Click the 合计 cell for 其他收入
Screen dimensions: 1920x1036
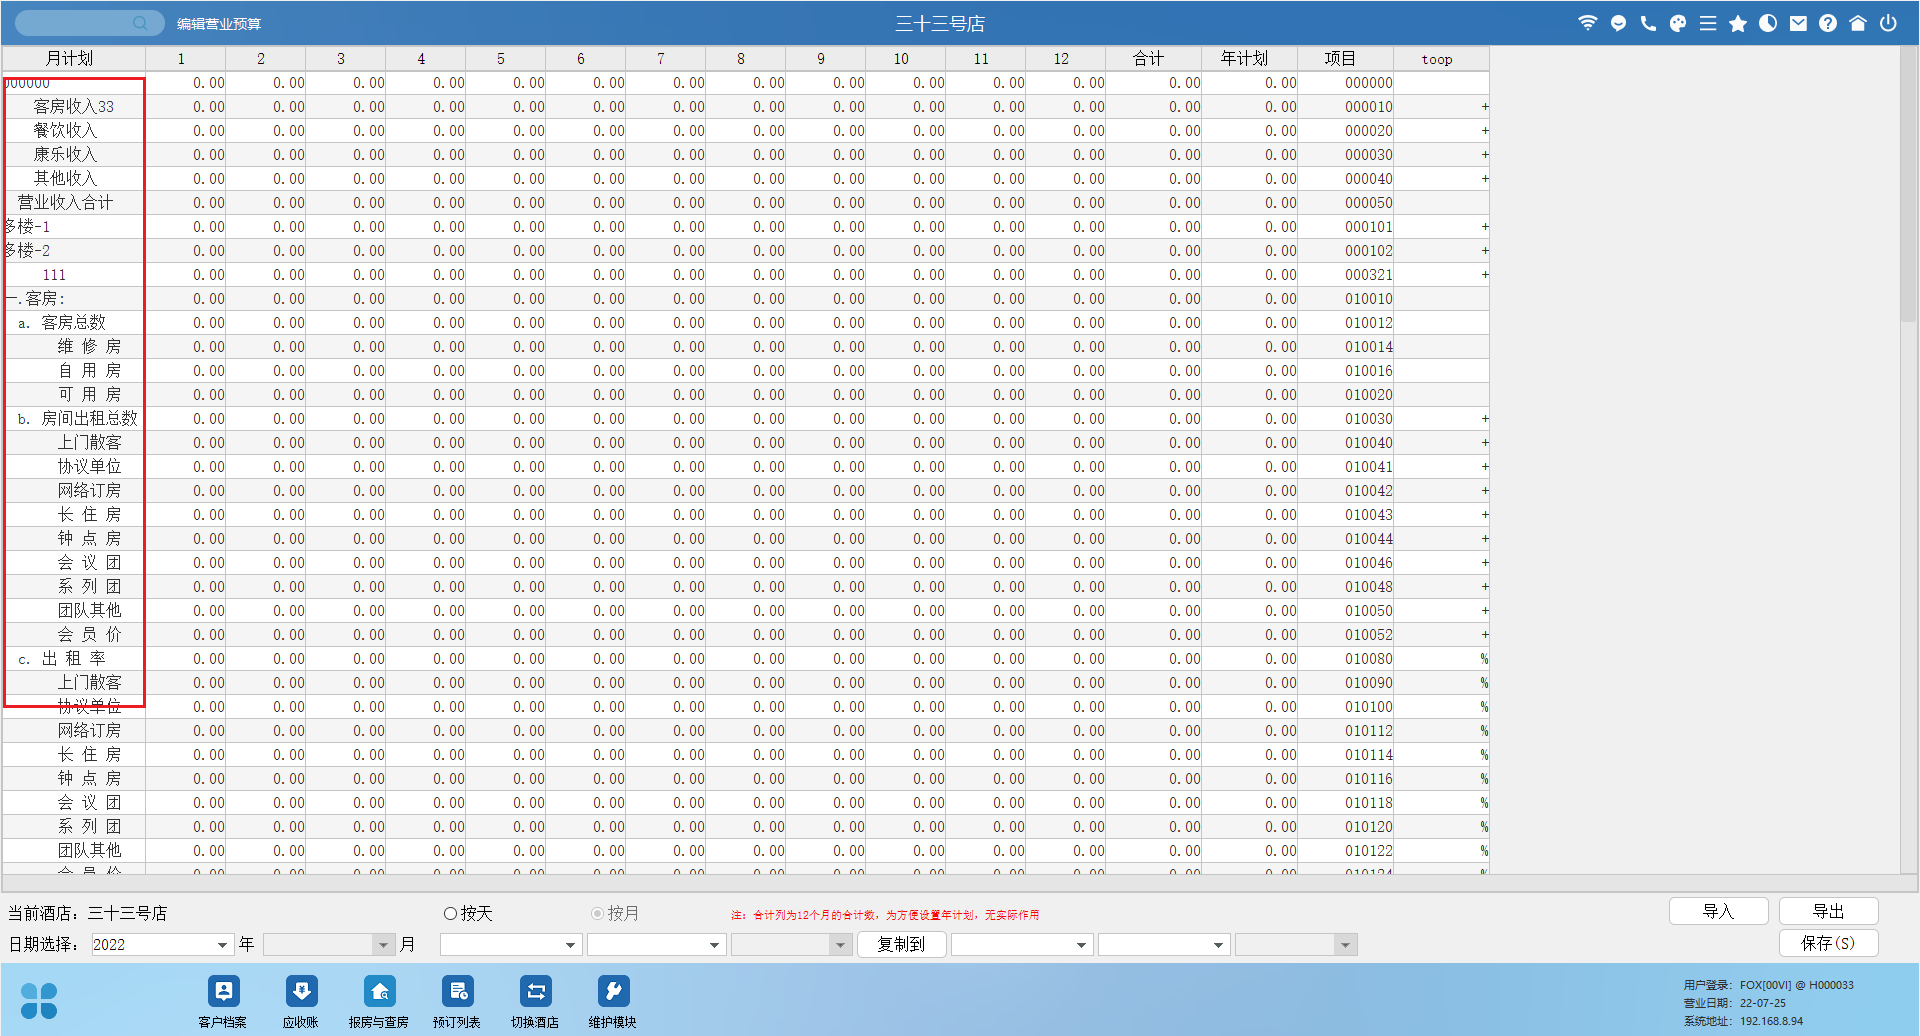point(1153,179)
